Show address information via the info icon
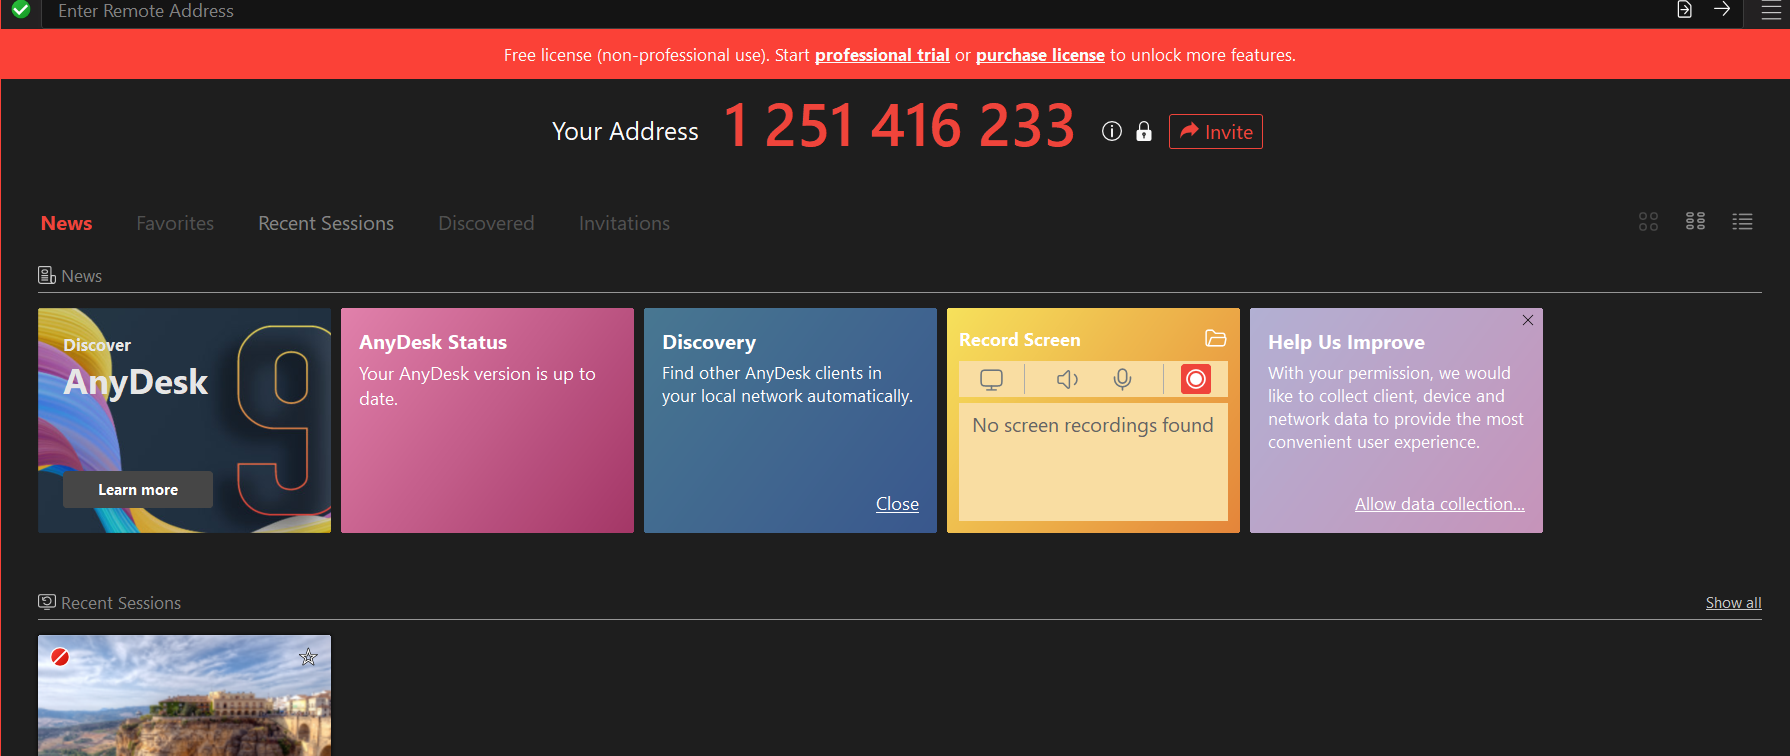Viewport: 1790px width, 756px height. [1112, 131]
